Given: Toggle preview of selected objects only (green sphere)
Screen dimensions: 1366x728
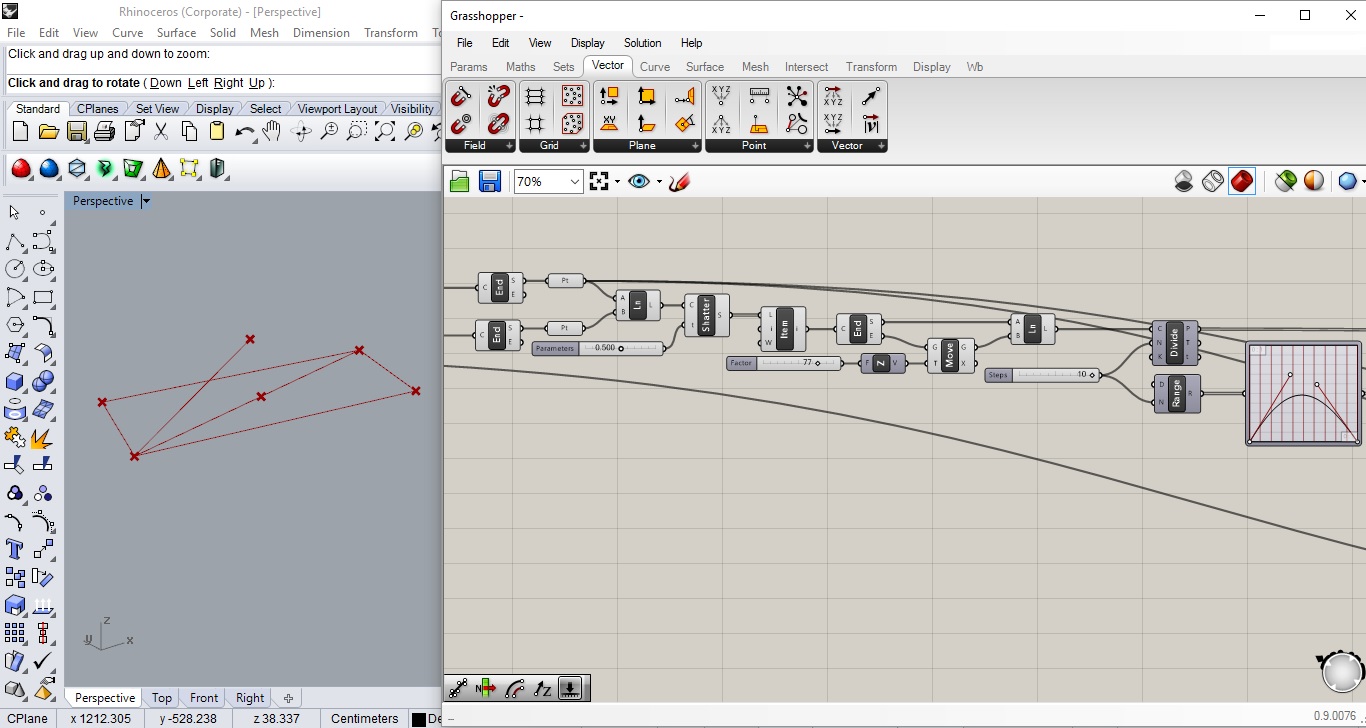Looking at the screenshot, I should (x=1286, y=181).
